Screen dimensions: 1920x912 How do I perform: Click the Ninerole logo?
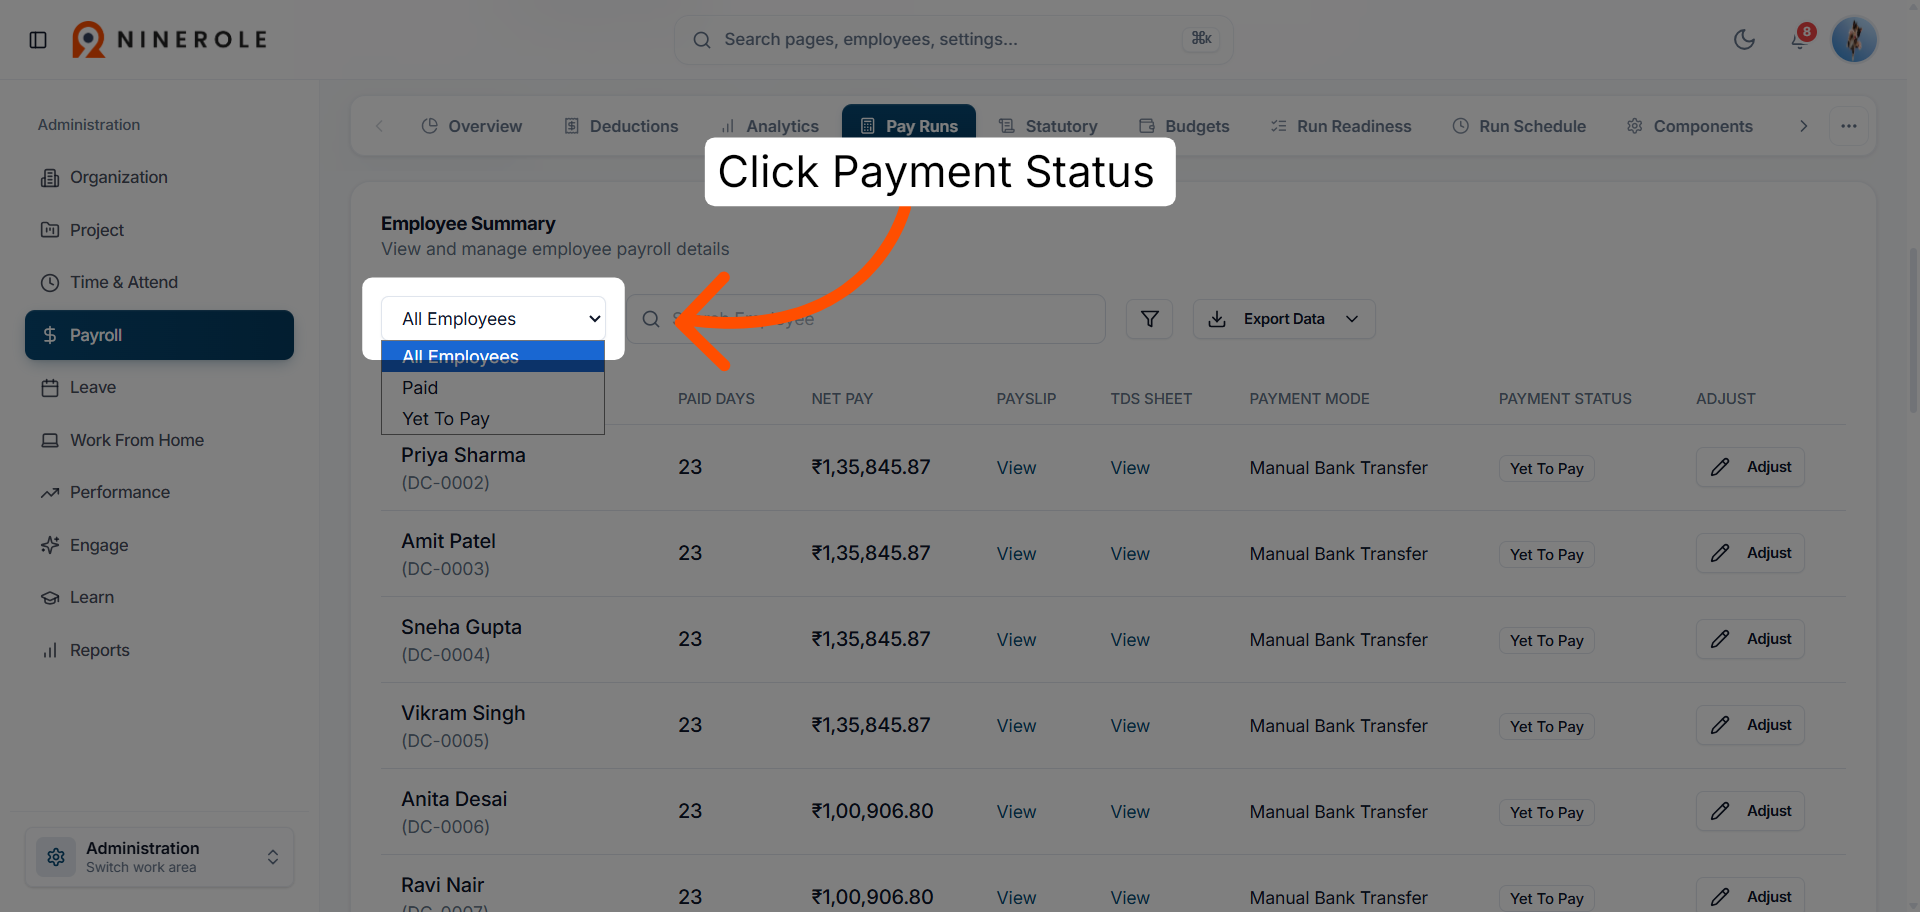tap(170, 40)
